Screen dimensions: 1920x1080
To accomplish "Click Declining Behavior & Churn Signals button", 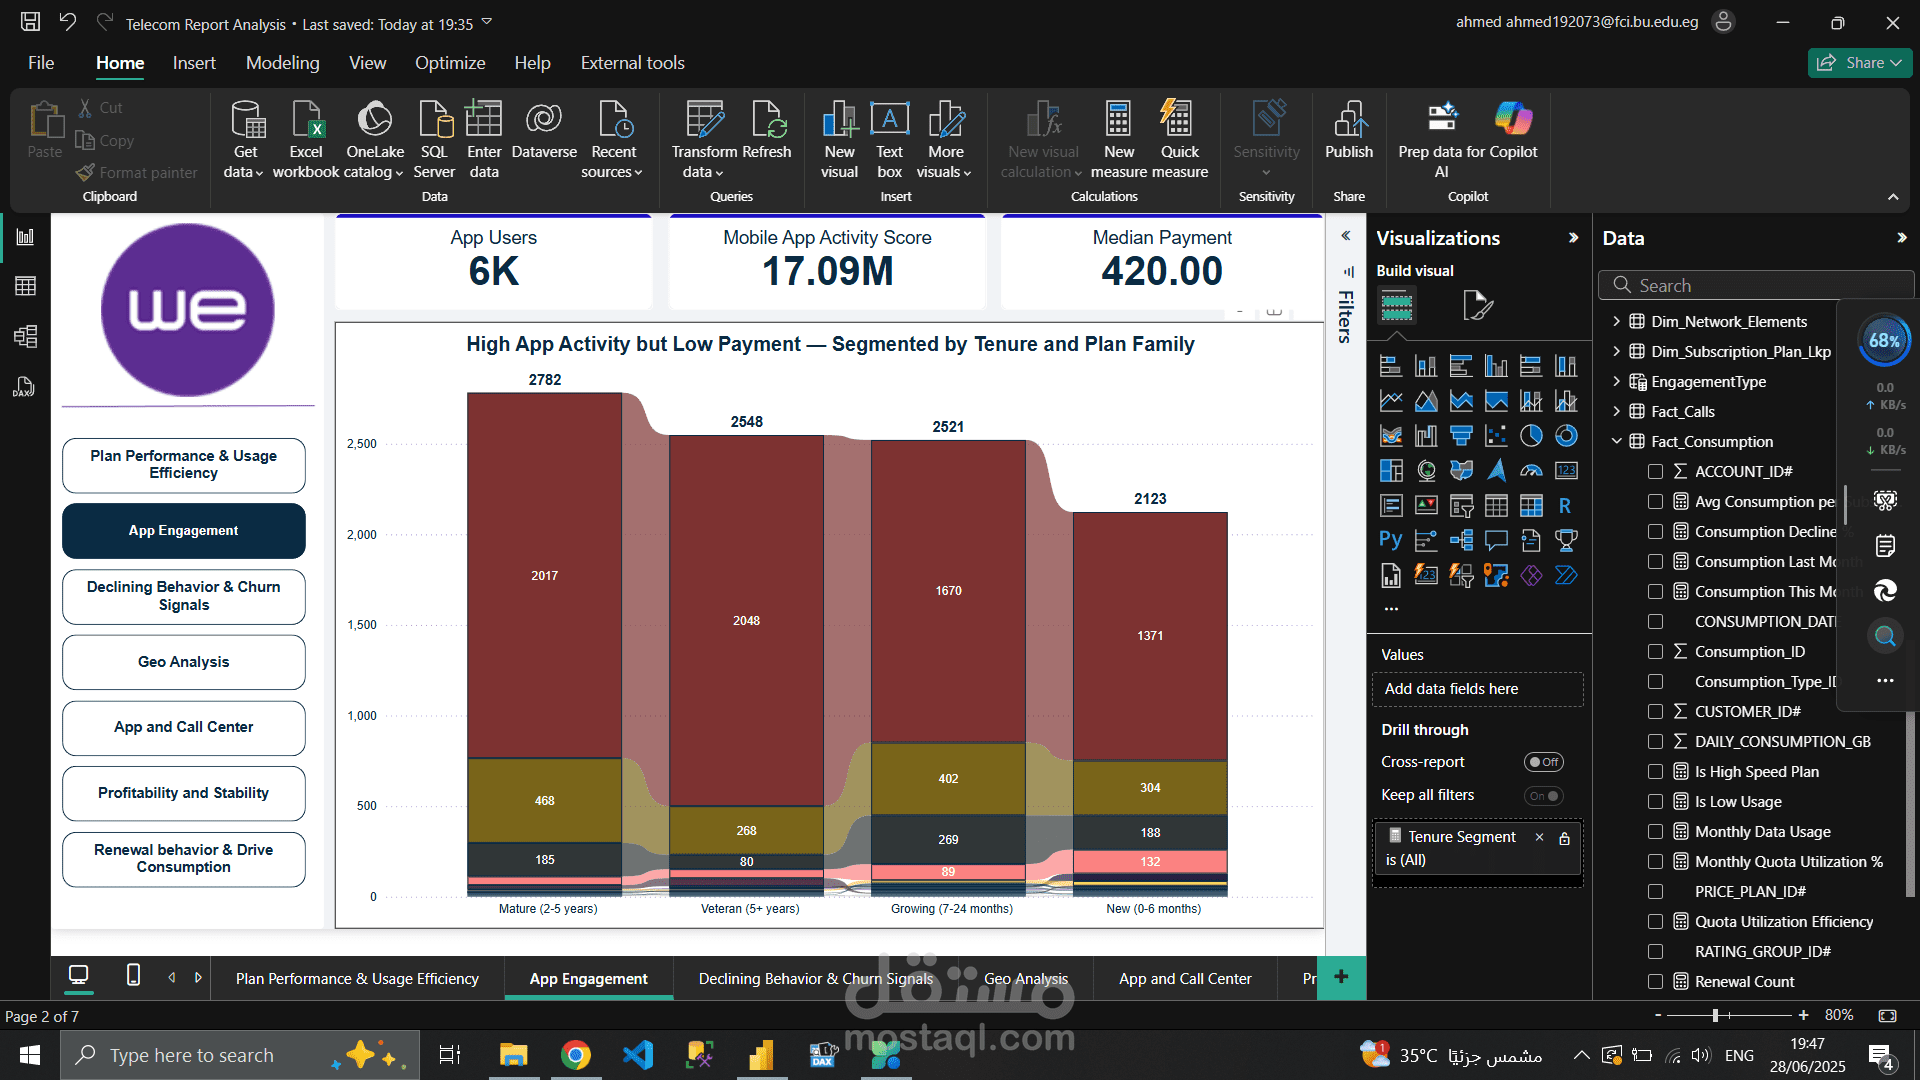I will click(x=184, y=596).
